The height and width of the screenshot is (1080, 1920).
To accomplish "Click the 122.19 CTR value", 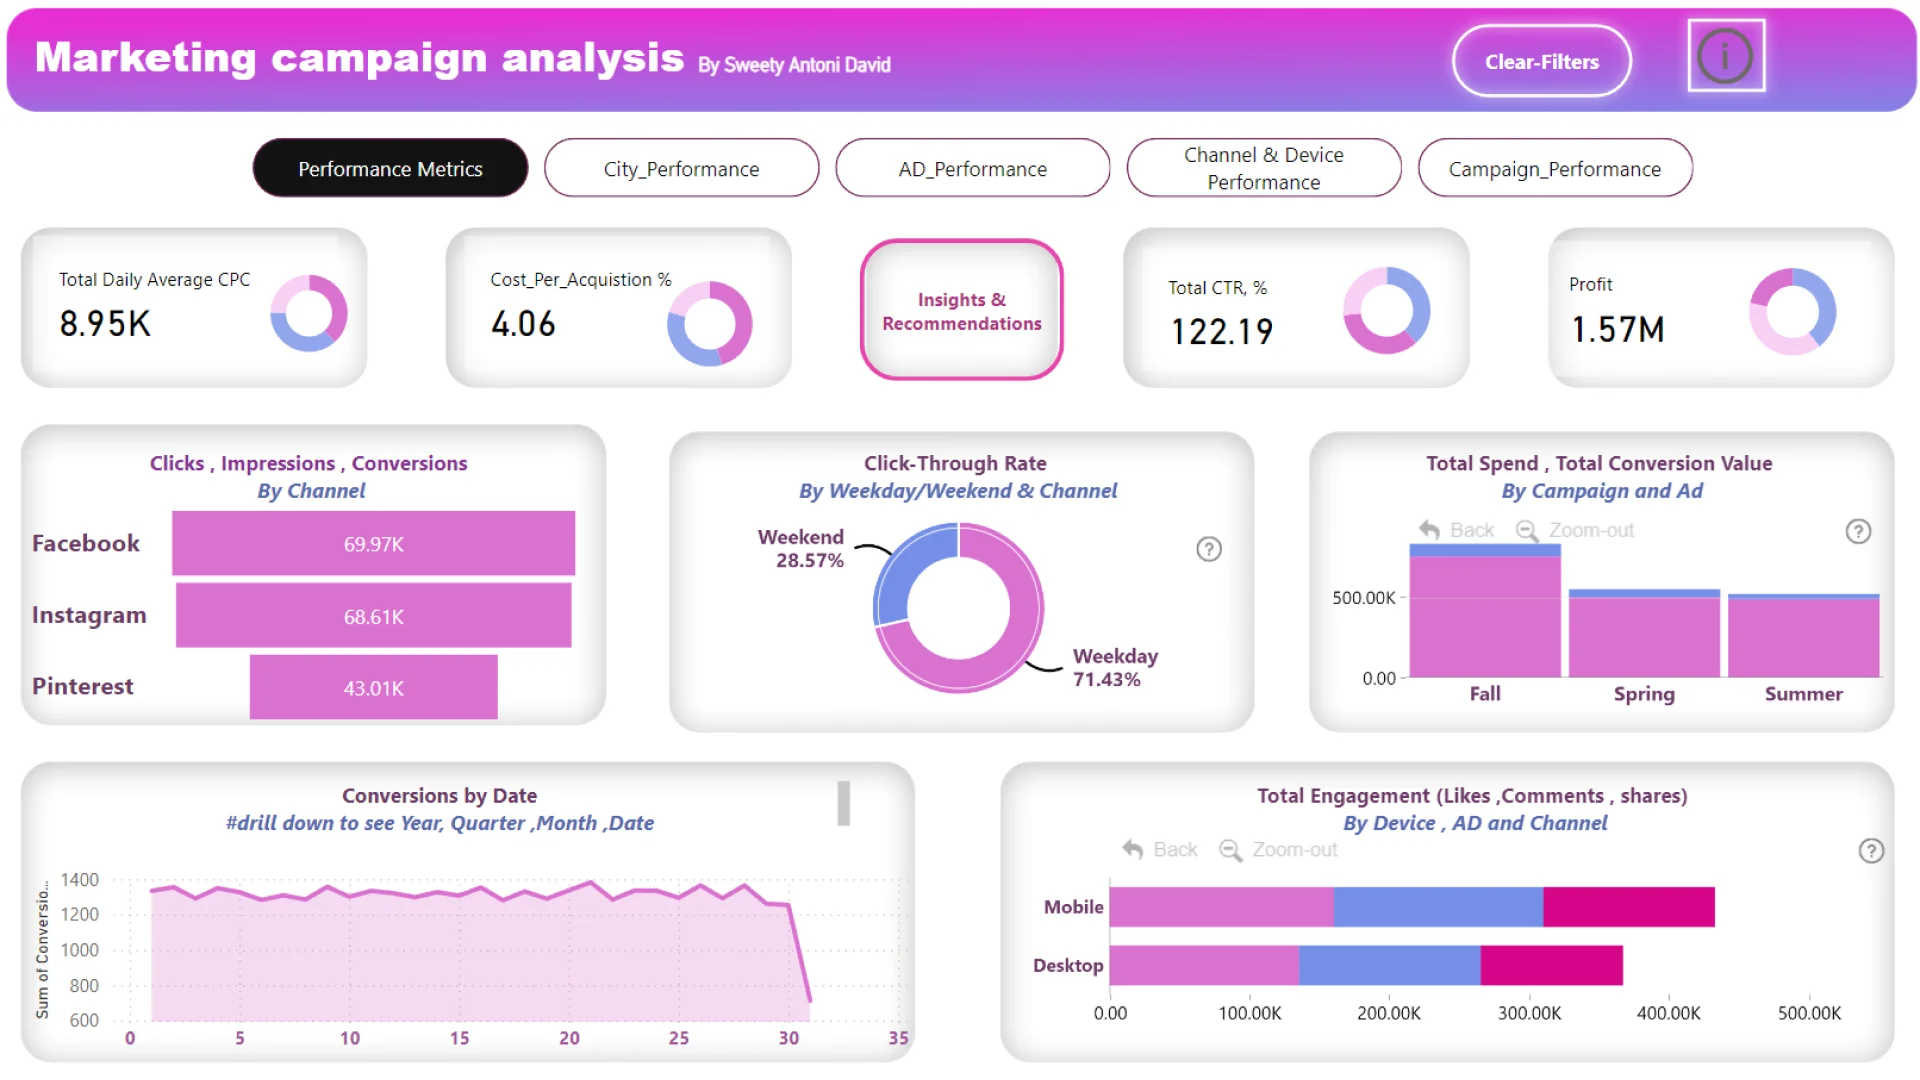I will tap(1222, 331).
